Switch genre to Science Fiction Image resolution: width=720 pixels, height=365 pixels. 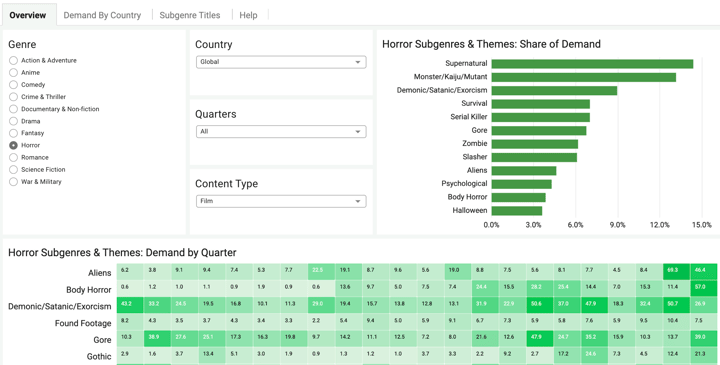(x=13, y=170)
